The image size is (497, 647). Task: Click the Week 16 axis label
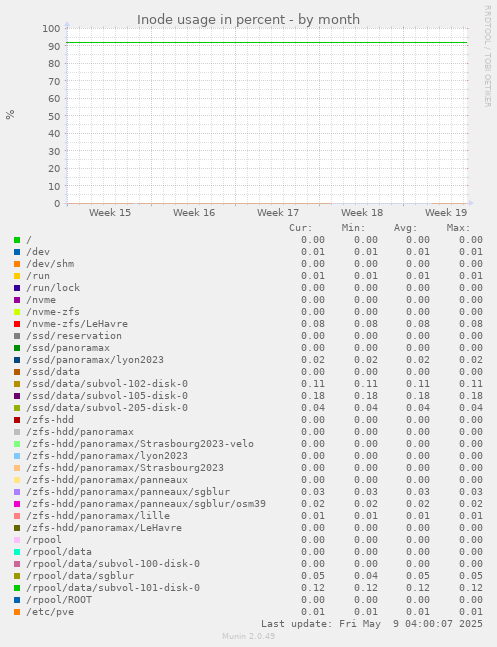tap(194, 213)
